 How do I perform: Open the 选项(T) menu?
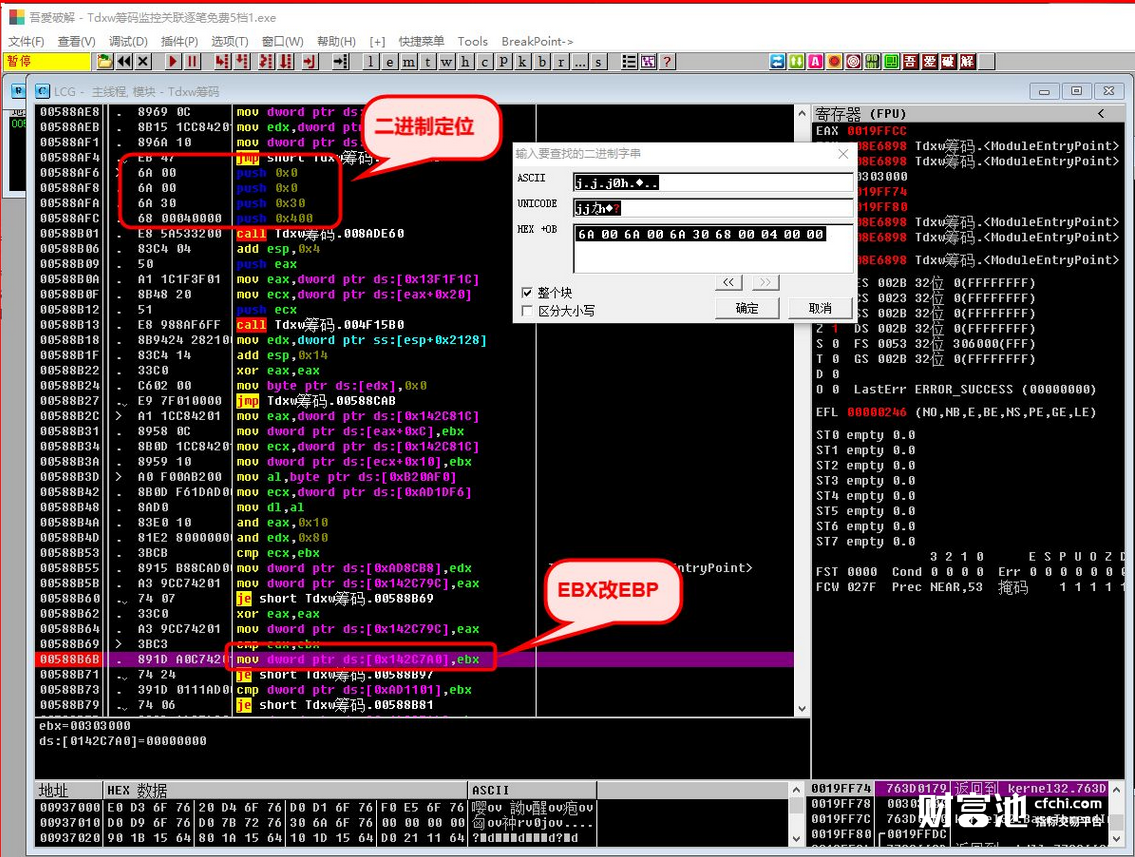point(229,41)
